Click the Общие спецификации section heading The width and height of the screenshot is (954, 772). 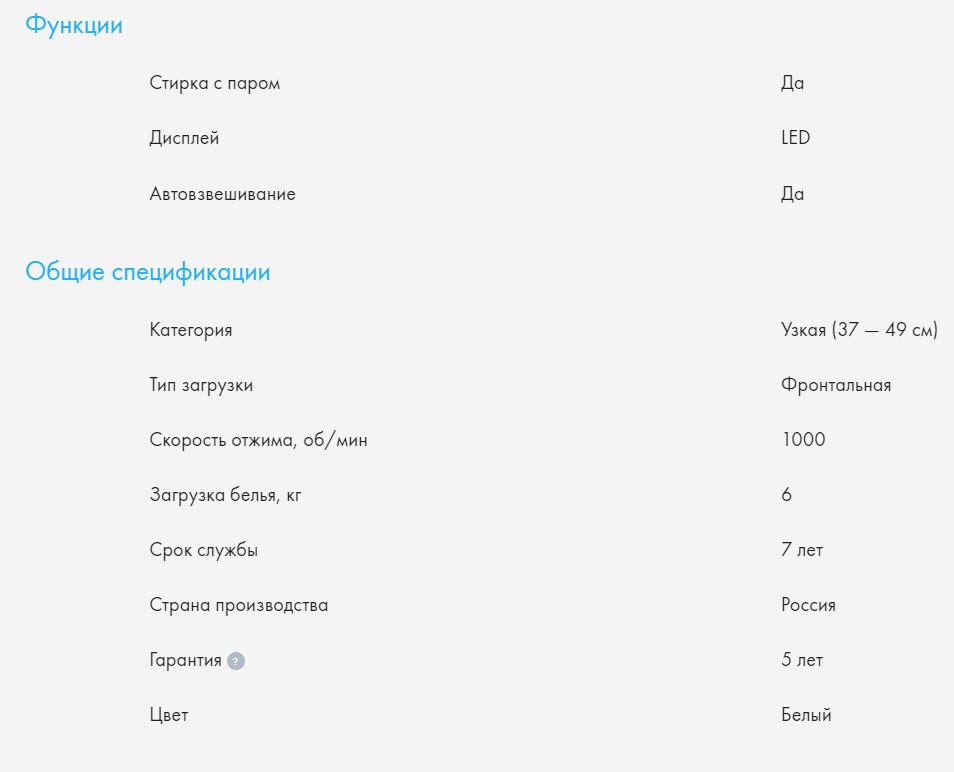(147, 272)
